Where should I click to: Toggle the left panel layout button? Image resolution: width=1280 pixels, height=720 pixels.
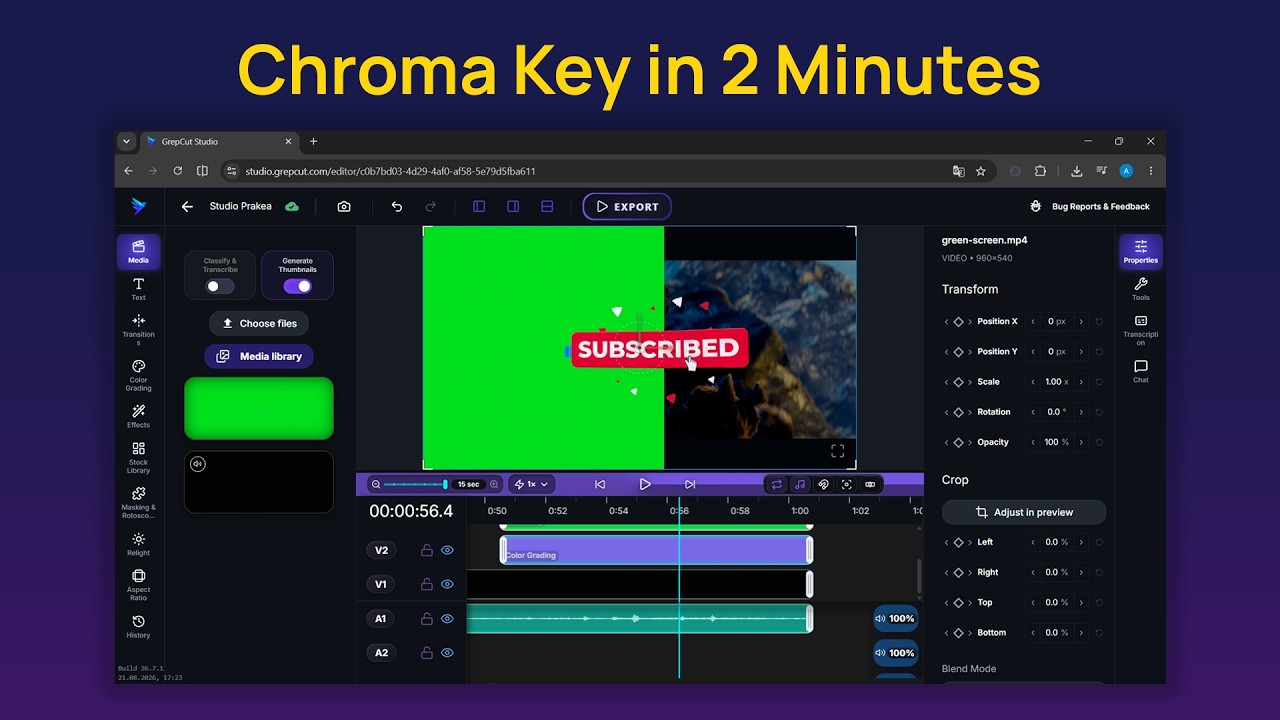tap(479, 207)
